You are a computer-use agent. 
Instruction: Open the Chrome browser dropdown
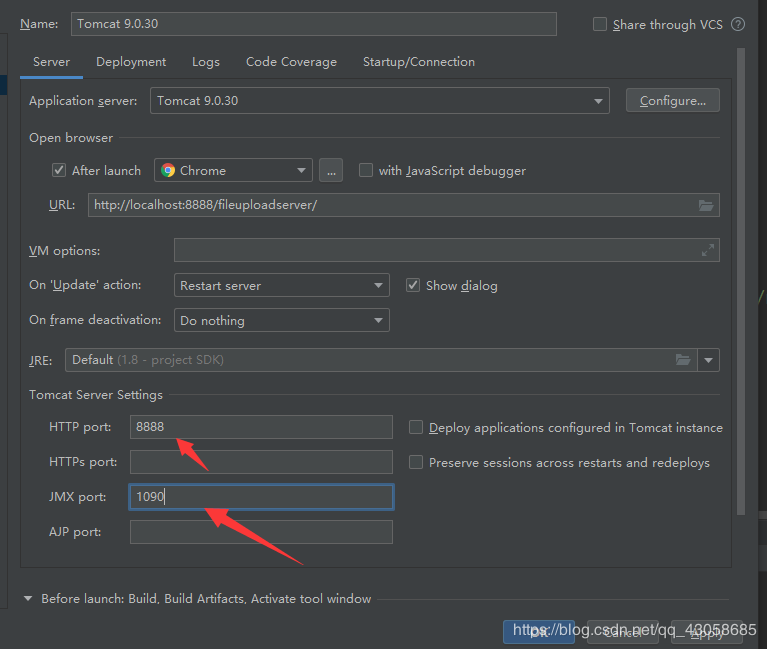click(233, 170)
